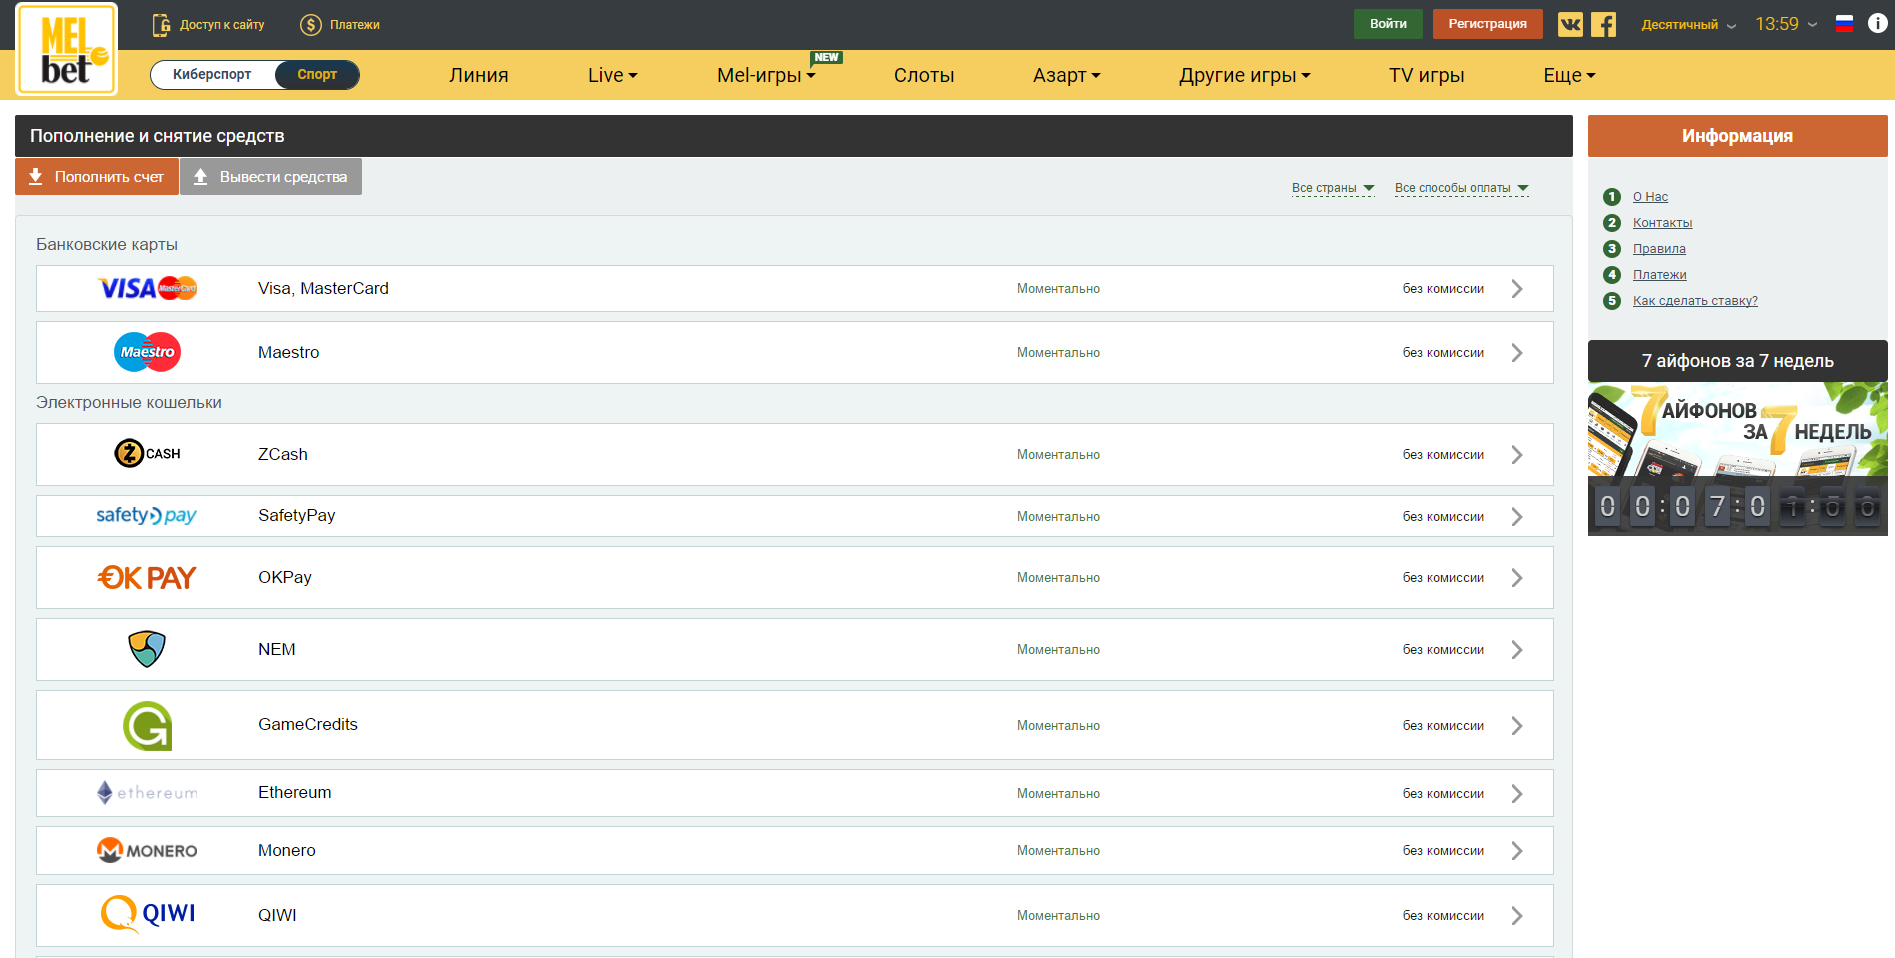Click the Регистрация button
The height and width of the screenshot is (958, 1895).
(x=1487, y=24)
